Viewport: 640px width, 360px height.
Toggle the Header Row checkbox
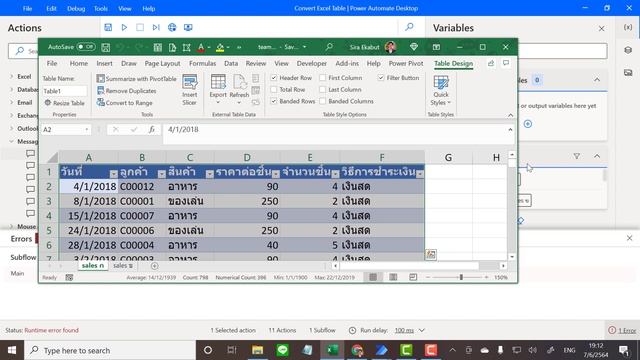(274, 78)
